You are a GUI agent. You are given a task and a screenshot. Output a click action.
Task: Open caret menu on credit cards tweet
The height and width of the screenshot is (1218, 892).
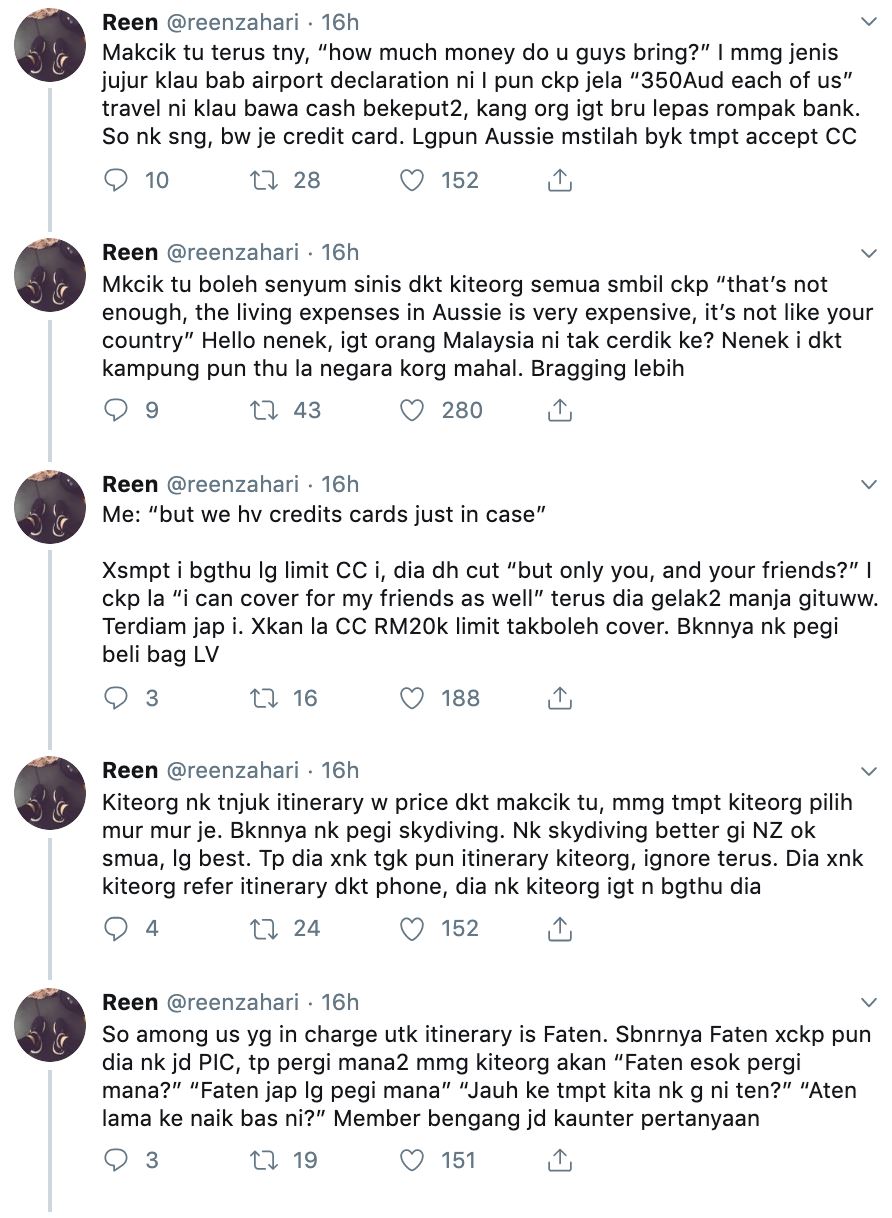(x=868, y=485)
